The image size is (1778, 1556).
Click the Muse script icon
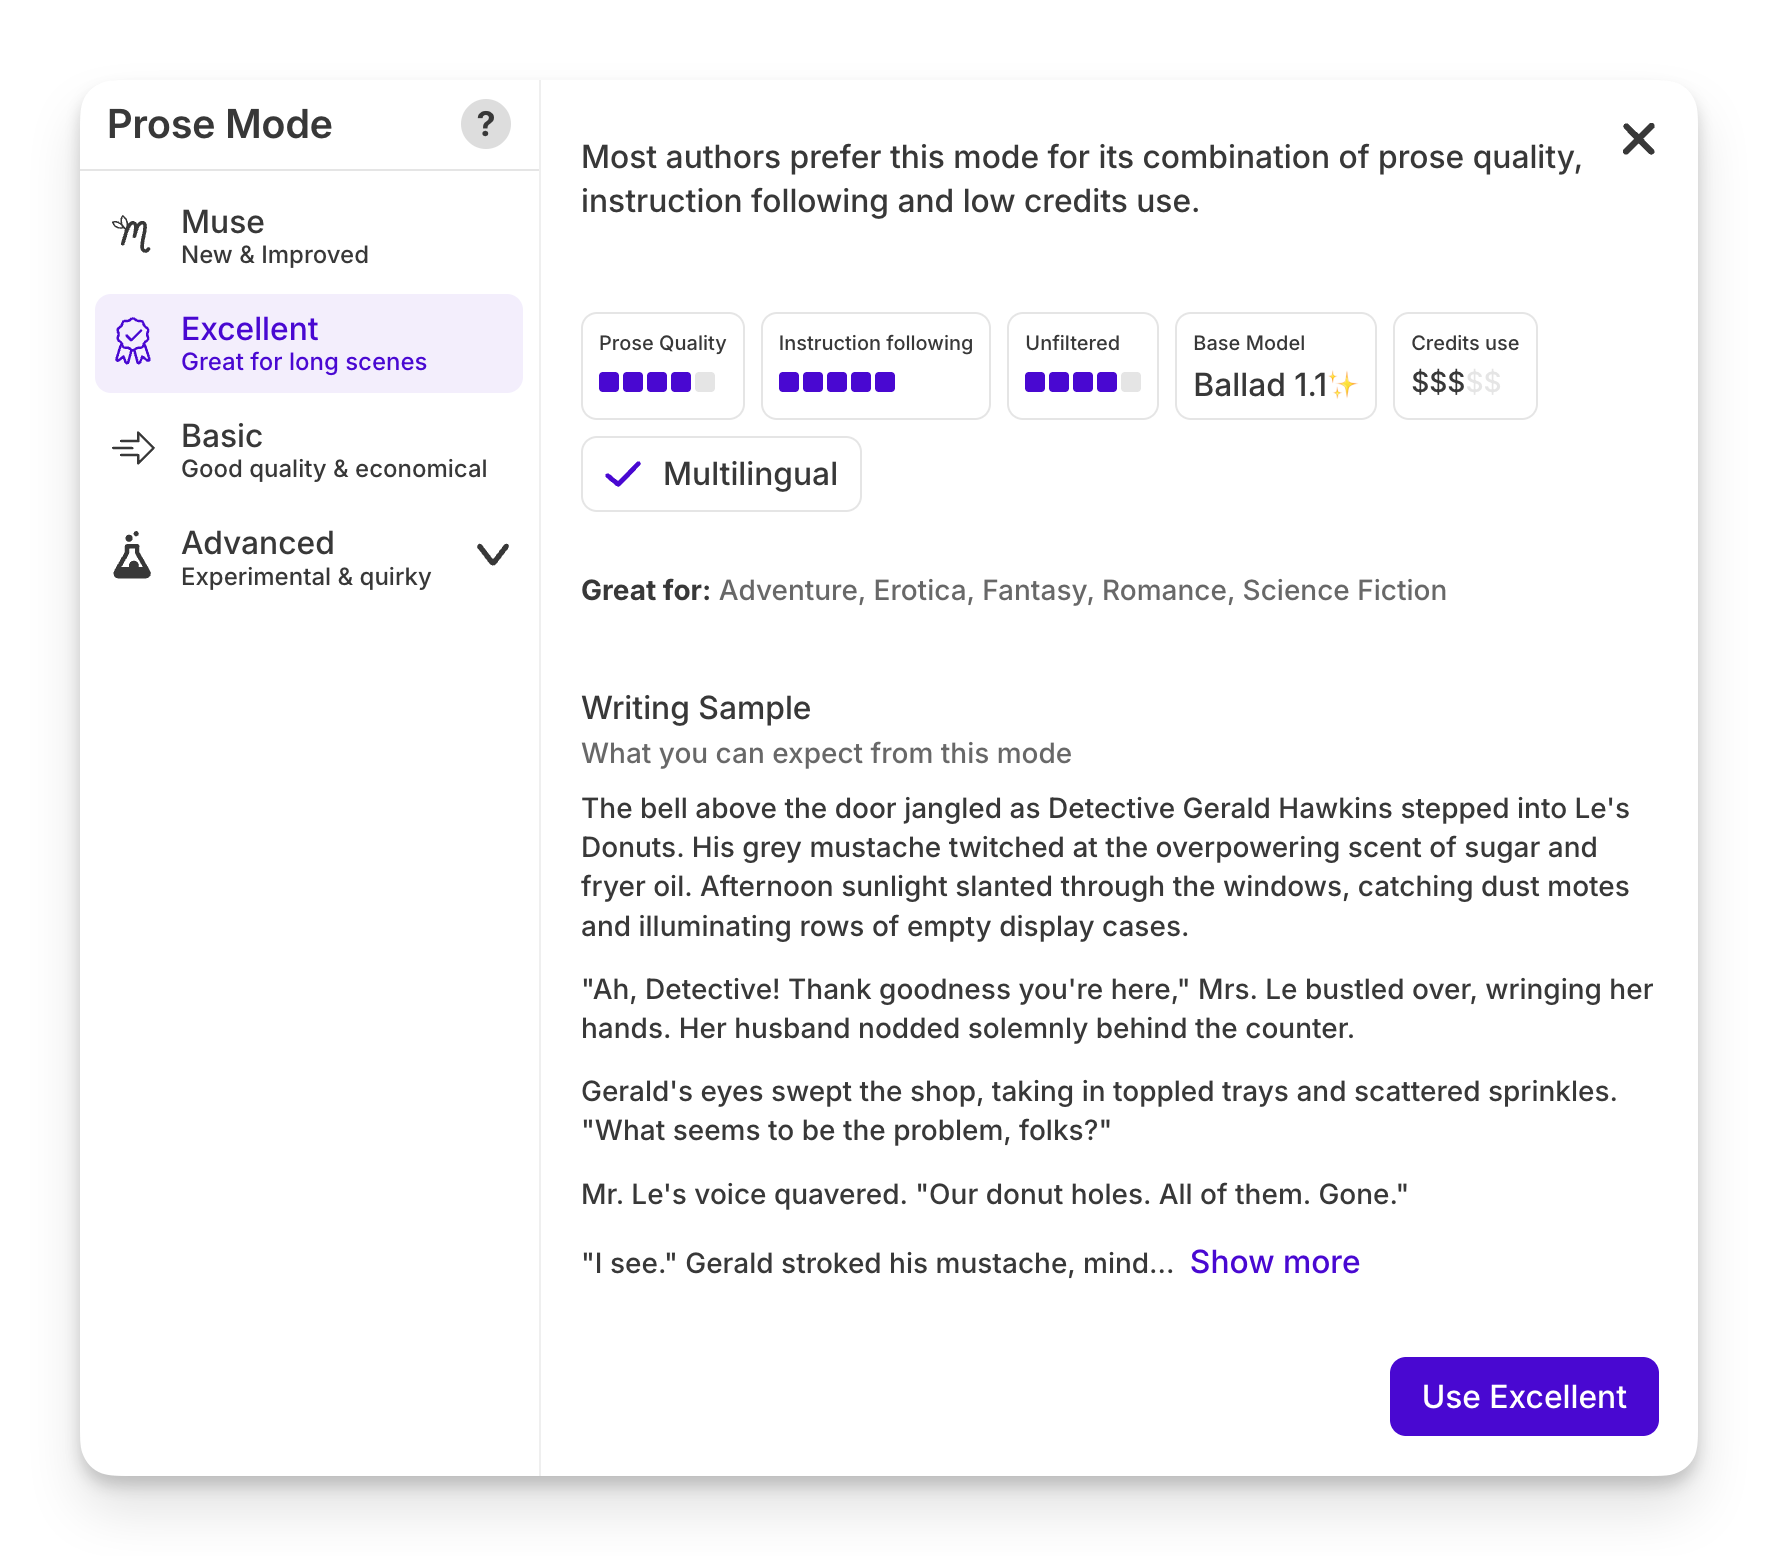[132, 235]
